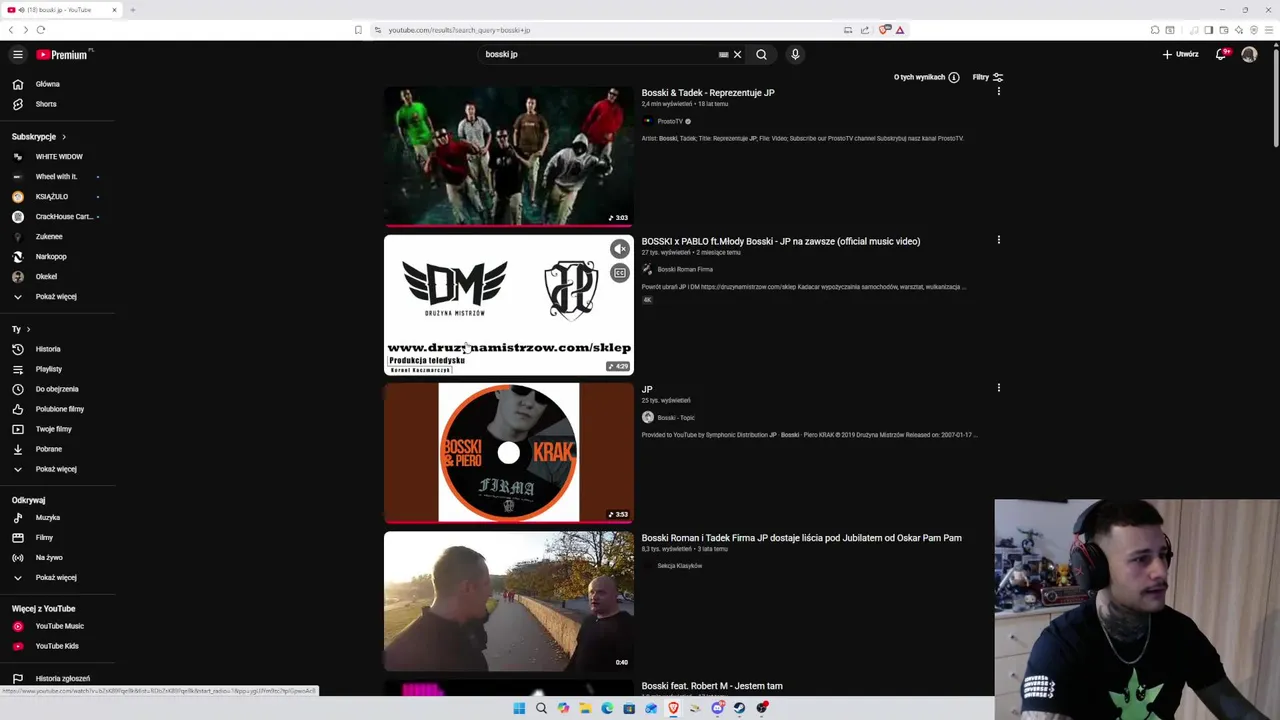The width and height of the screenshot is (1280, 720).
Task: Open BOSSKI x PABLO JP na zawsze title
Action: (780, 241)
